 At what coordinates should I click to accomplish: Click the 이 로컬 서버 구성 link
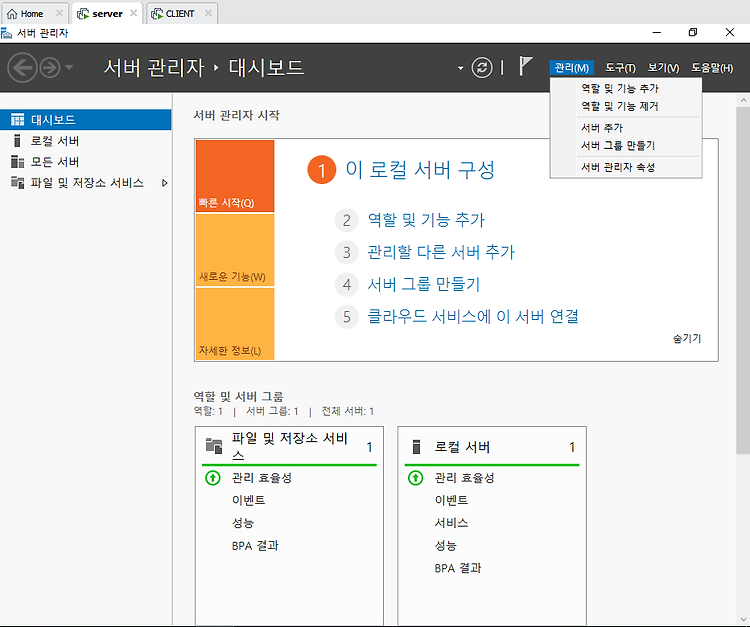point(420,169)
